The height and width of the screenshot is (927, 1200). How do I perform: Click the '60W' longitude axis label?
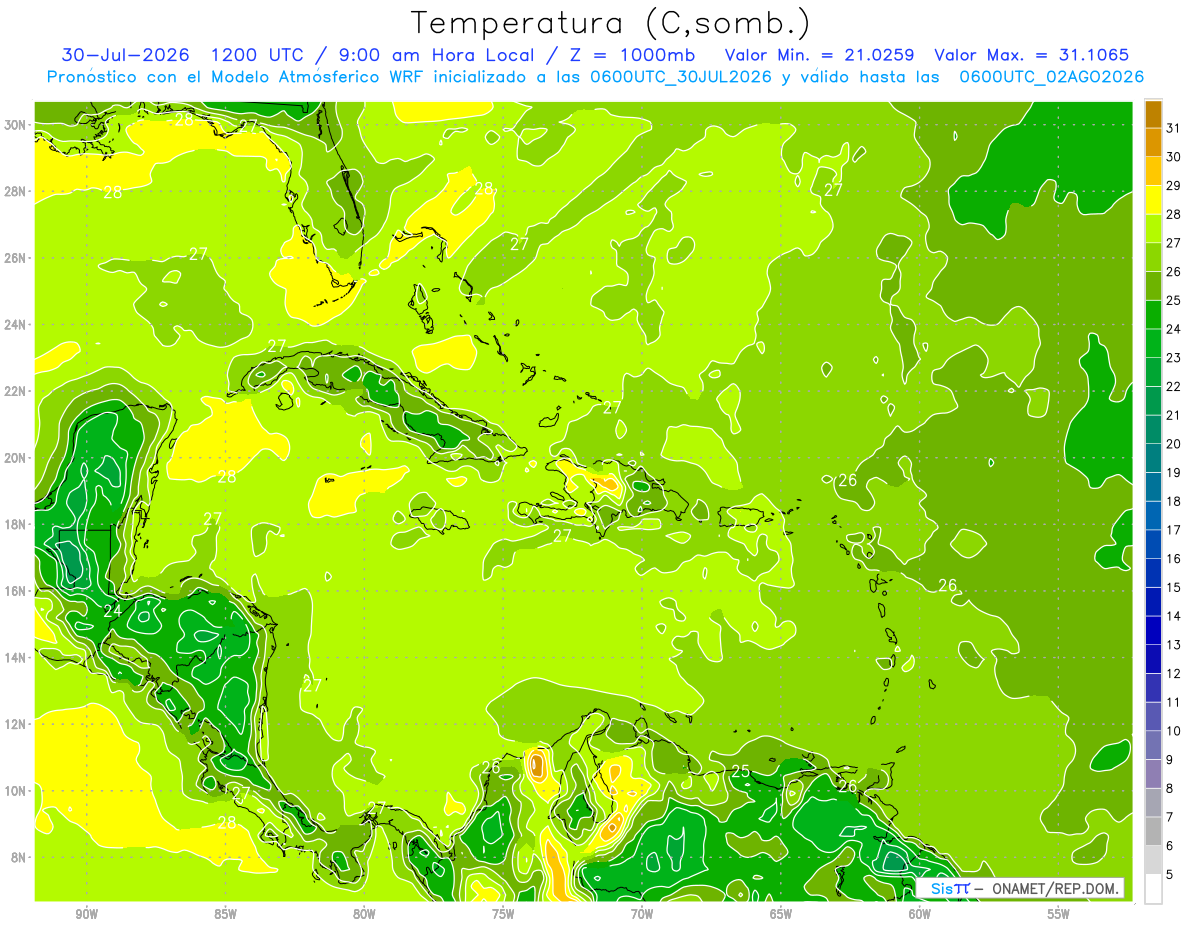pyautogui.click(x=920, y=914)
